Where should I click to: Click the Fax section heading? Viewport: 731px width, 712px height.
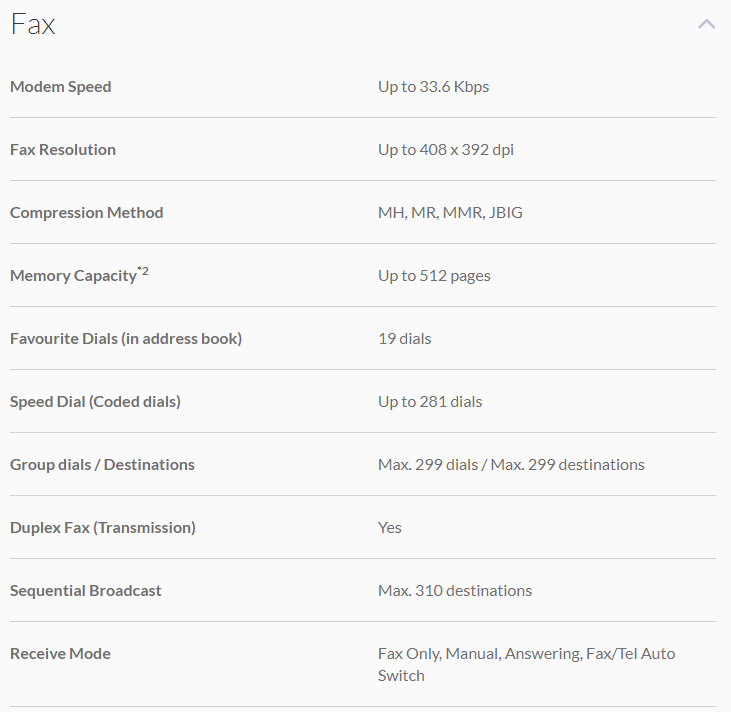pyautogui.click(x=33, y=25)
